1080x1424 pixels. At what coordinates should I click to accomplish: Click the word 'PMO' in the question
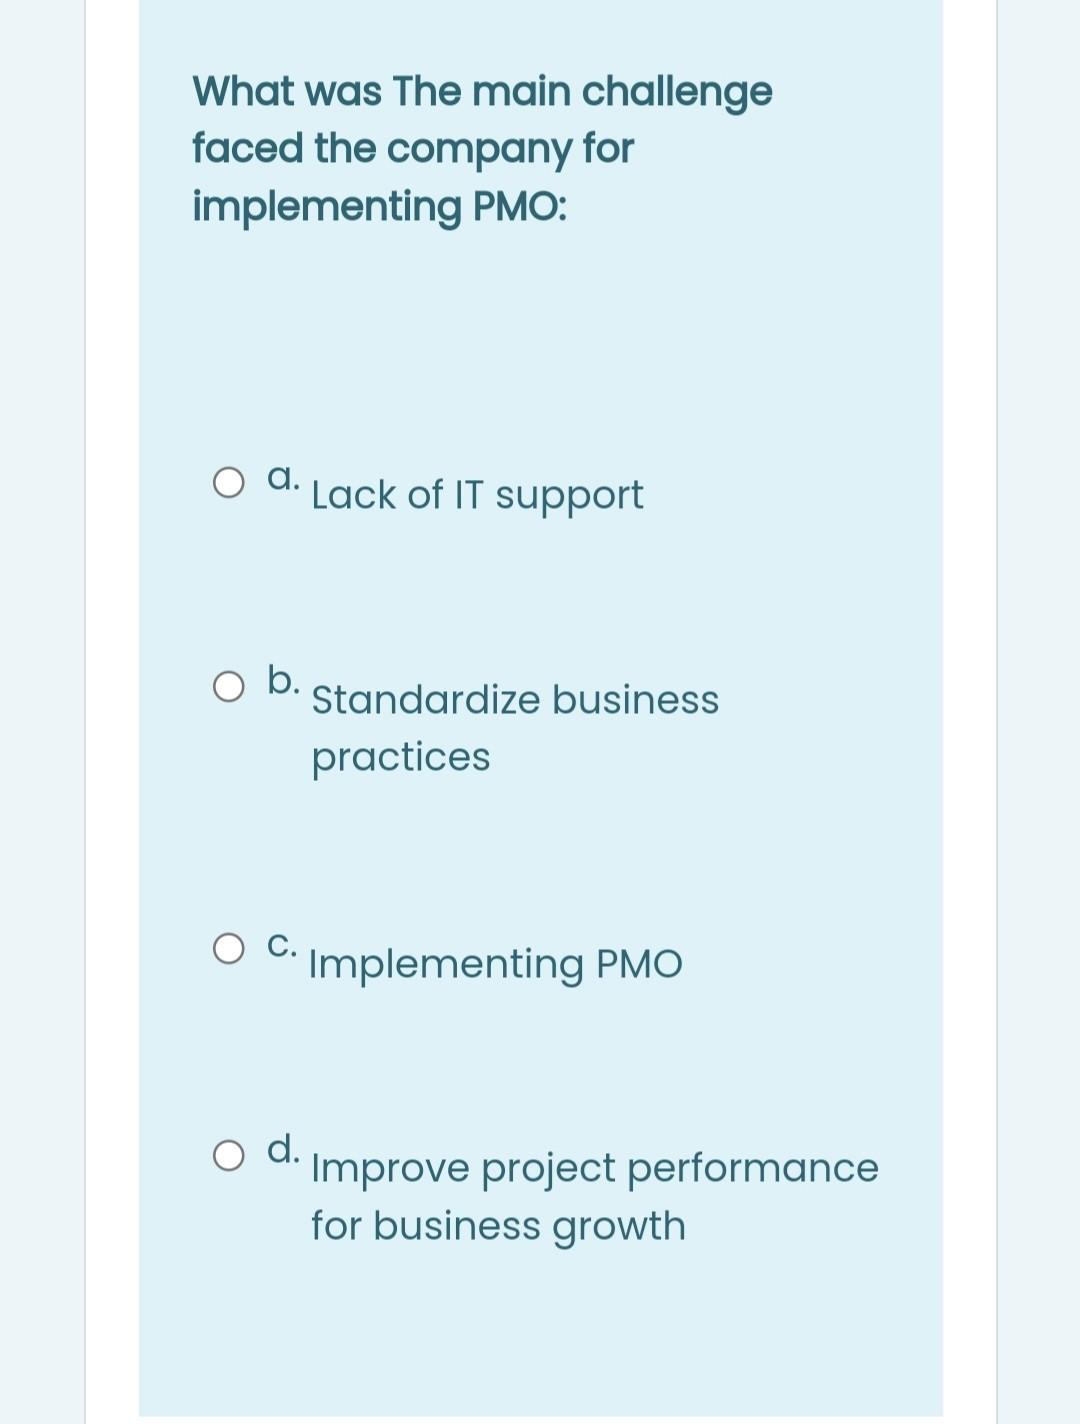521,206
